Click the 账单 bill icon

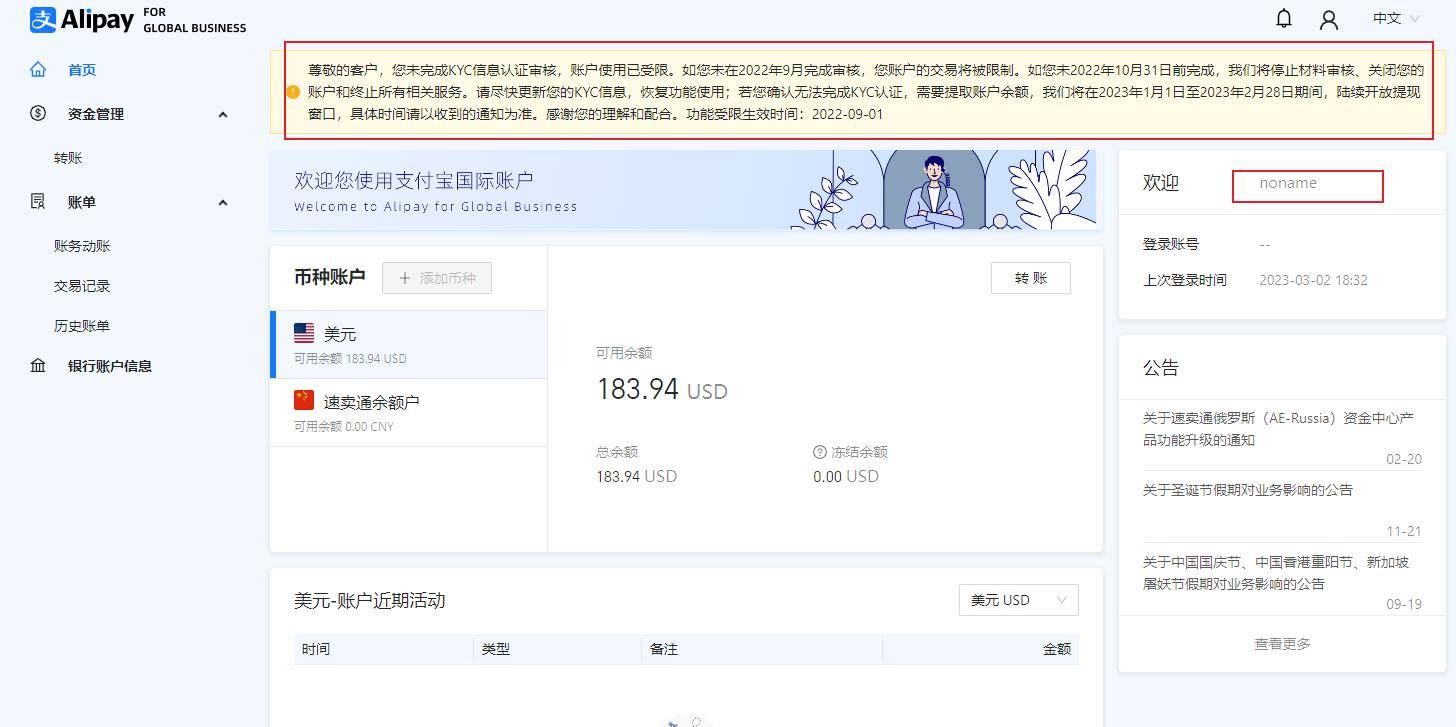coord(38,202)
